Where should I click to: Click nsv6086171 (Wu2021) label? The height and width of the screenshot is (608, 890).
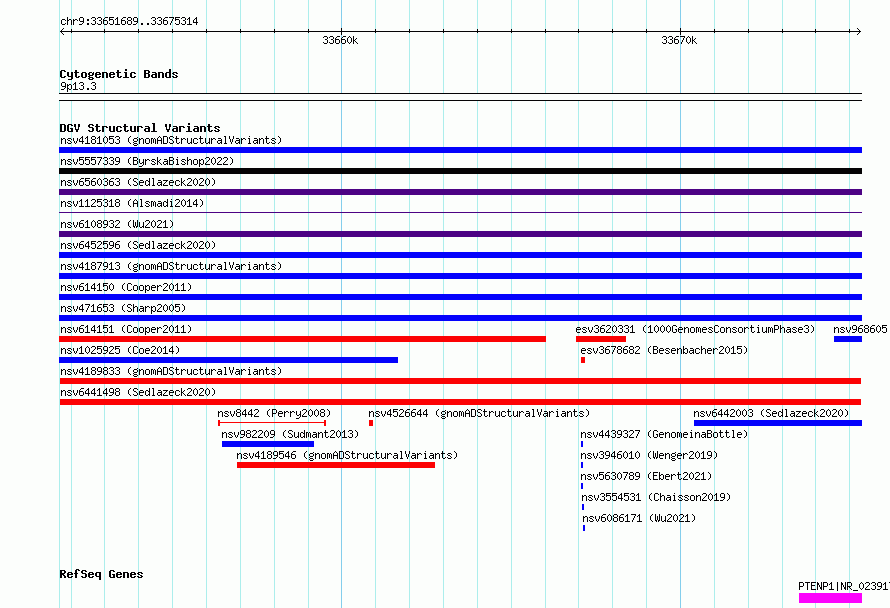pyautogui.click(x=639, y=518)
